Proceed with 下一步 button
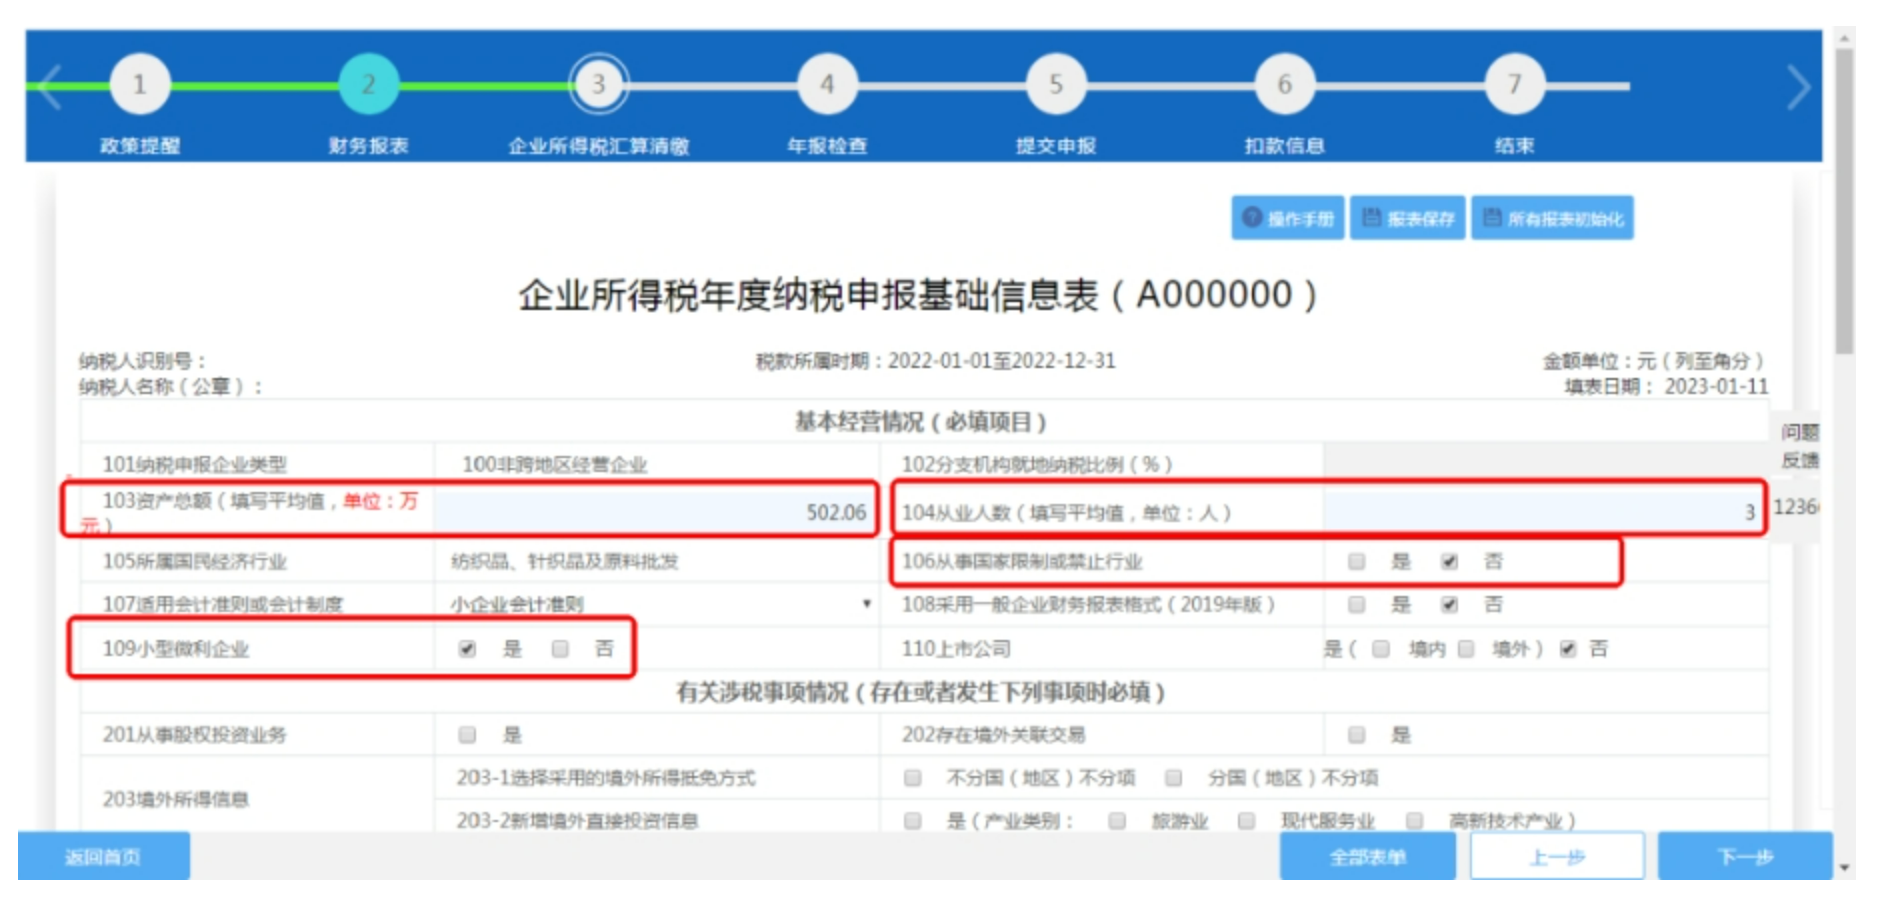1881x897 pixels. (1745, 857)
